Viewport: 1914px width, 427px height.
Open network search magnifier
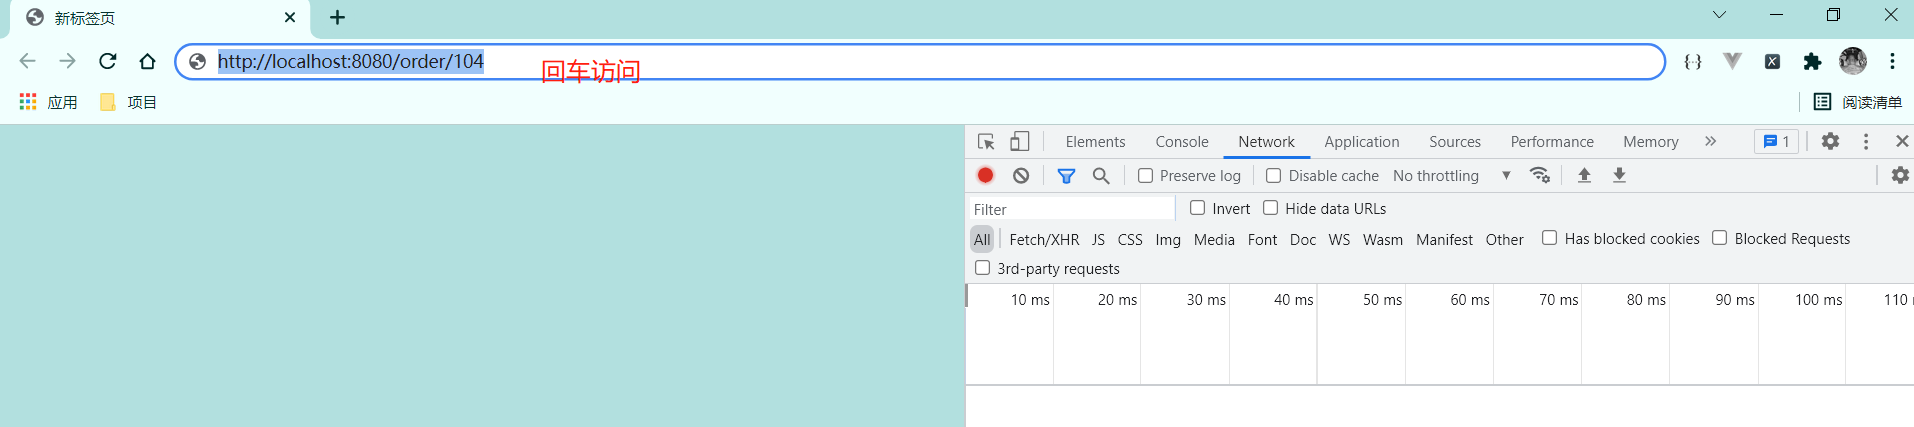(1101, 176)
